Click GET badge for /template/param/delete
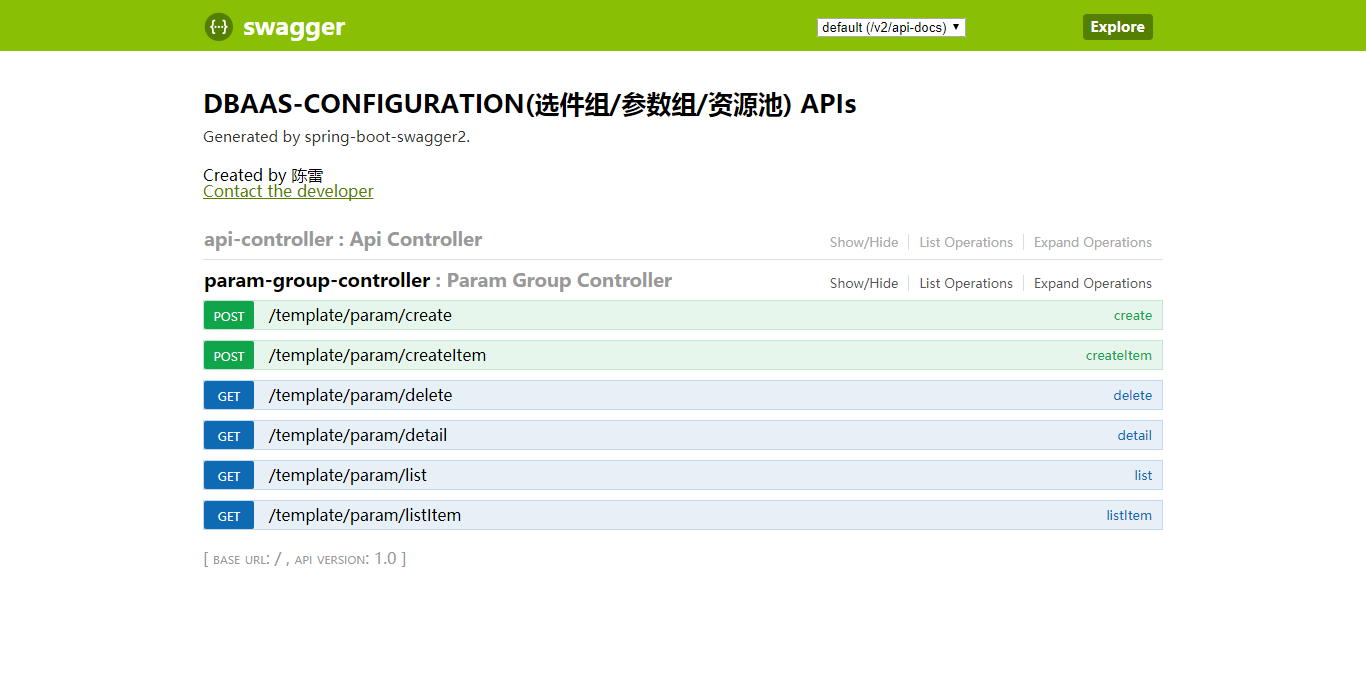Screen dimensions: 1366x675 (x=229, y=396)
